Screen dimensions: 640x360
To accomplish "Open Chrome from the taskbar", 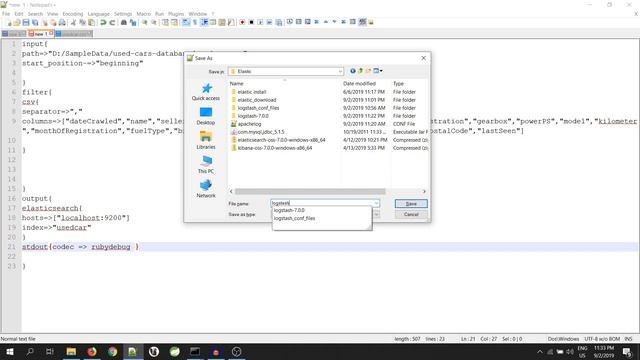I will click(112, 351).
